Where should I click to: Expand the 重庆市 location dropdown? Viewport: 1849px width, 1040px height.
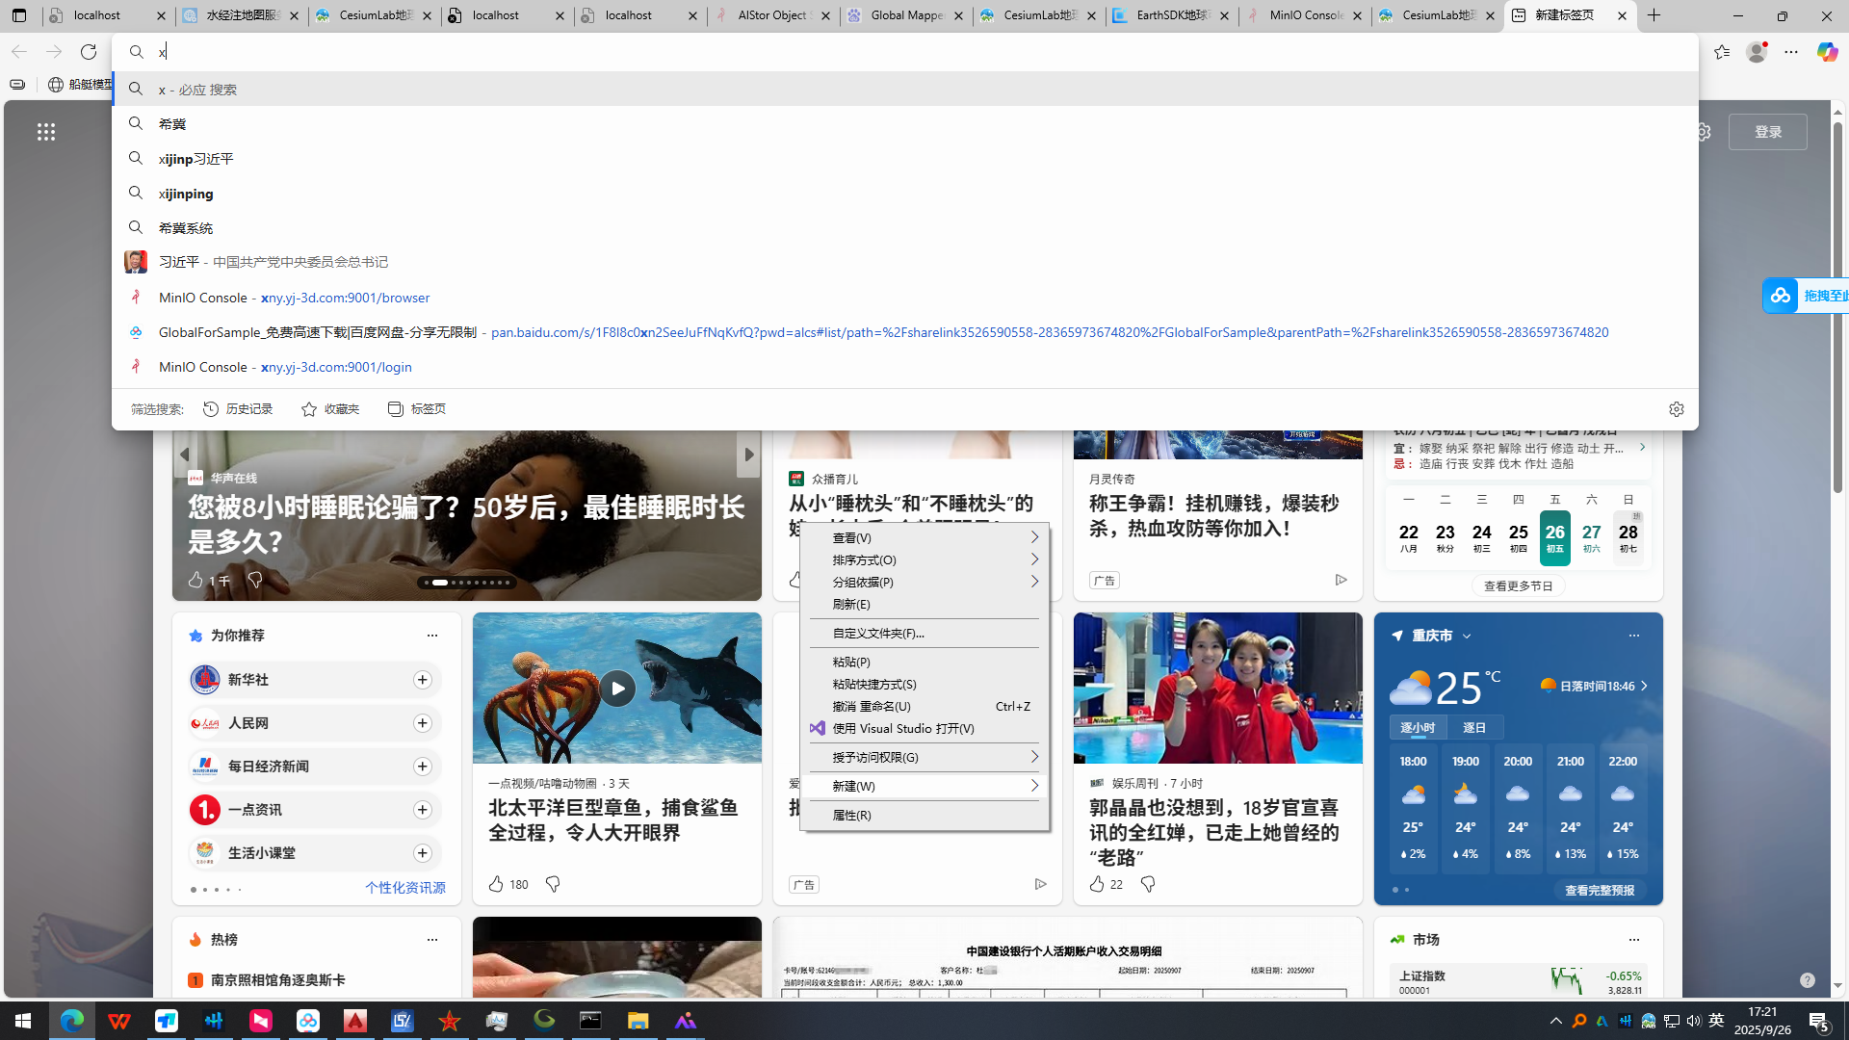1466,636
